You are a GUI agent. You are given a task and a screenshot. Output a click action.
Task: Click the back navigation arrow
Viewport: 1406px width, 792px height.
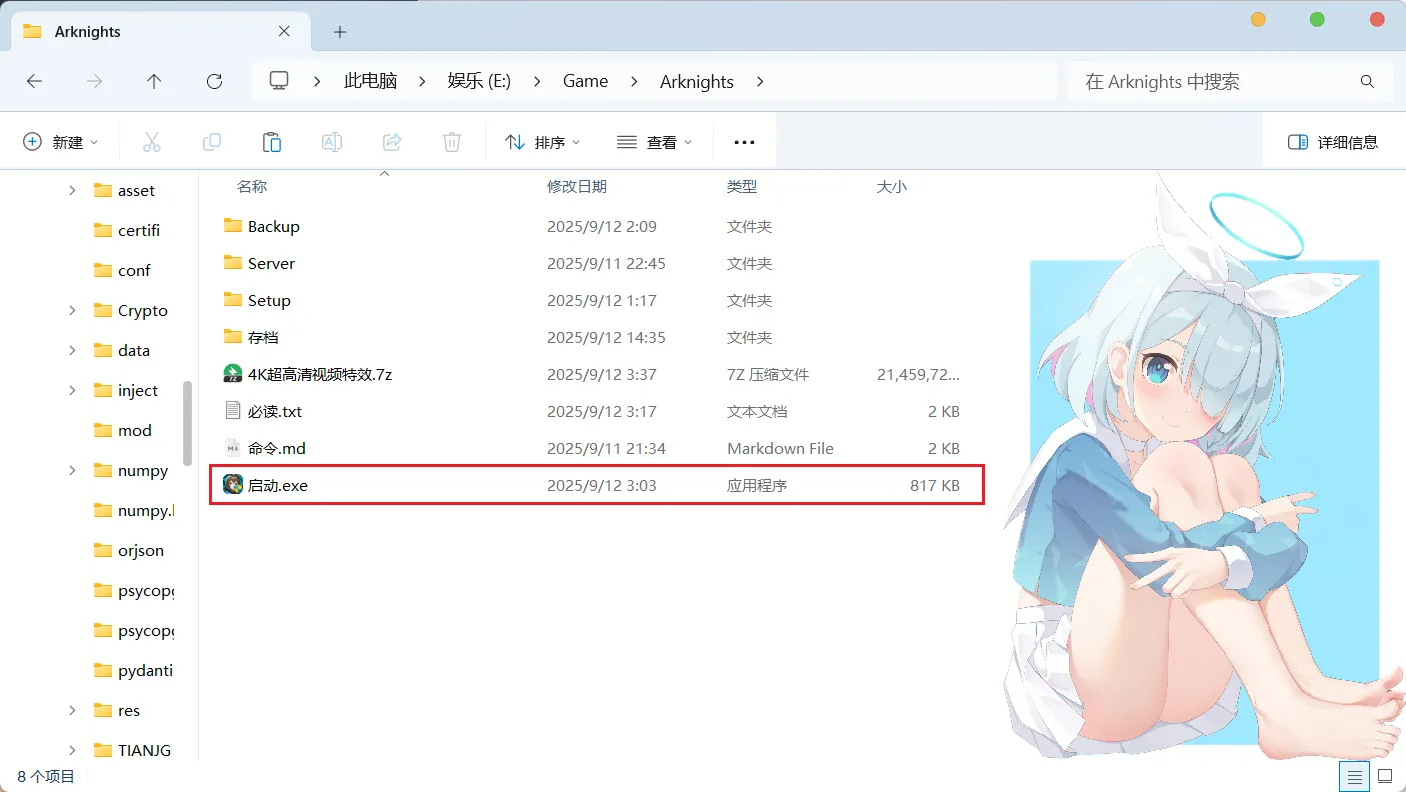34,81
